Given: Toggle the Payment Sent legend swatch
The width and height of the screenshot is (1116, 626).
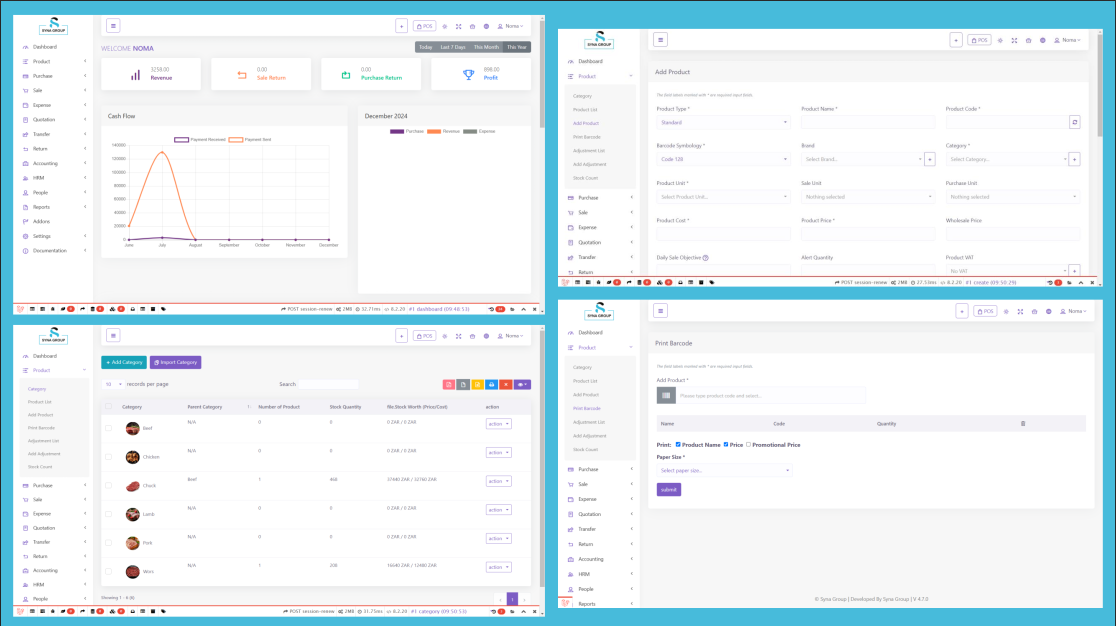Looking at the screenshot, I should click(x=236, y=140).
